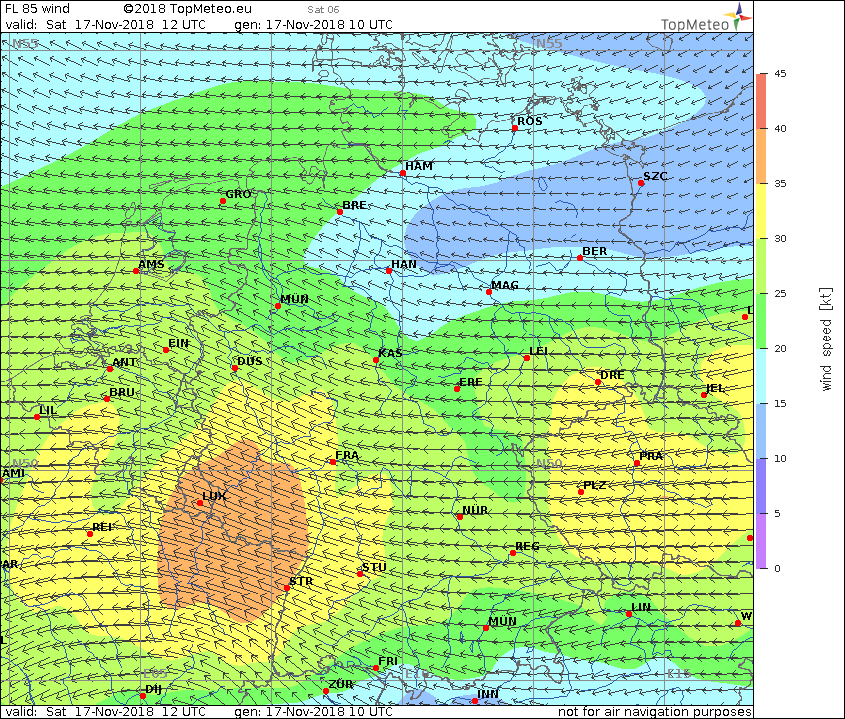Select the Rostock (ROS) station marker
845x719 pixels.
515,128
